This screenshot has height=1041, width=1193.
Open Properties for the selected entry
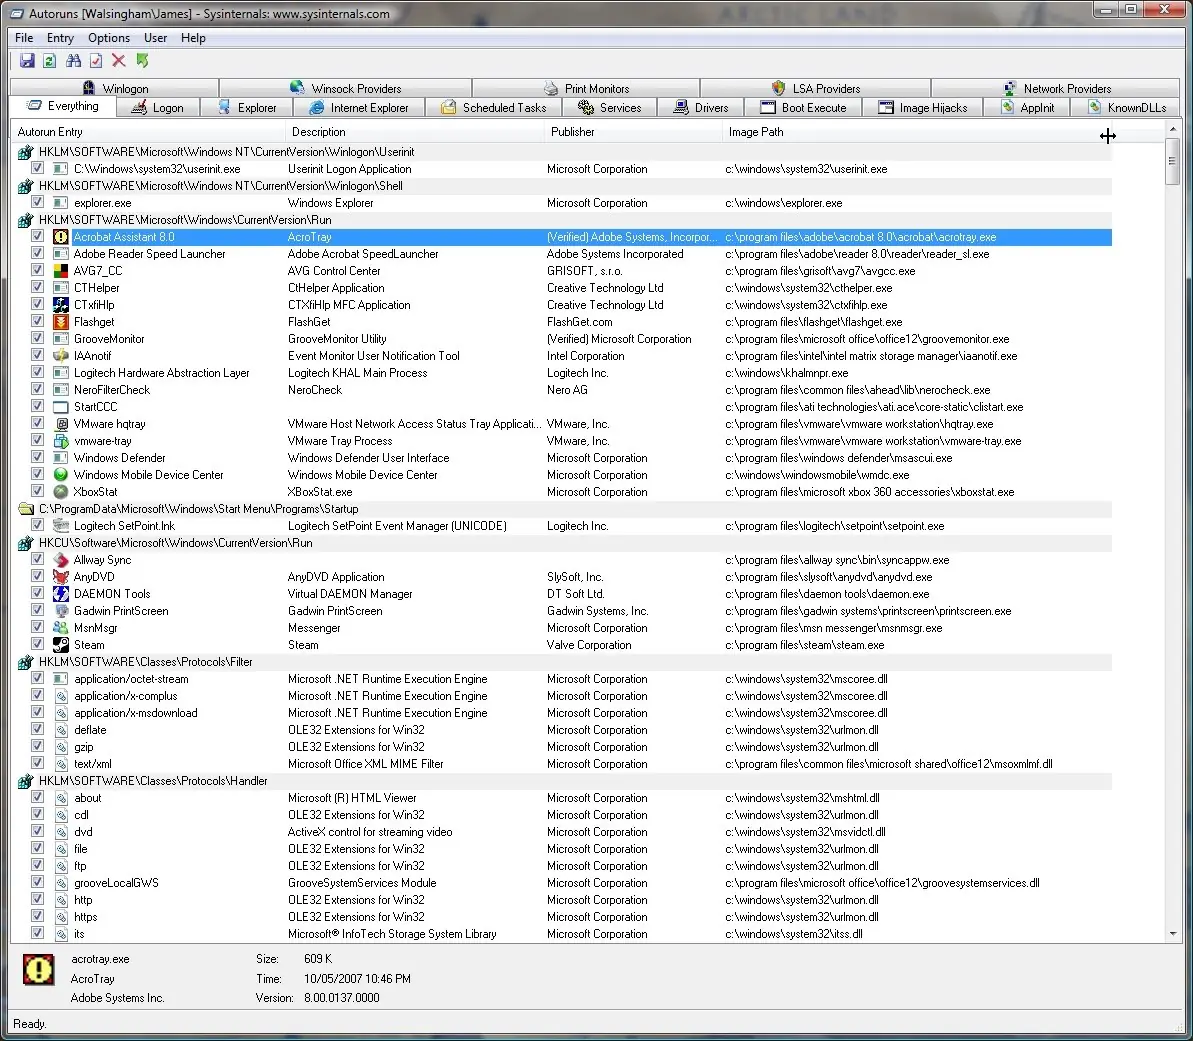(x=96, y=61)
